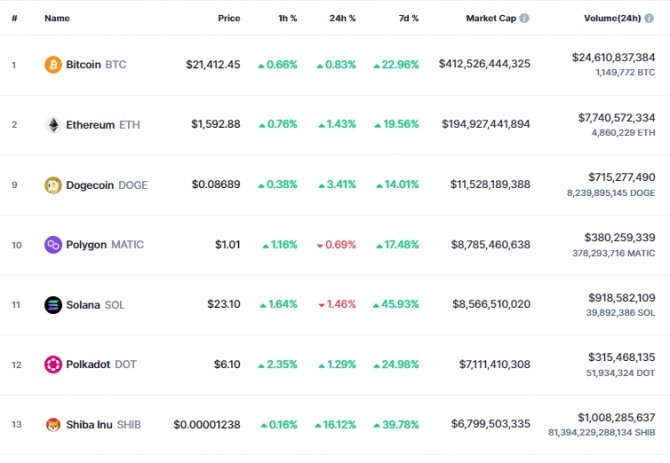Click Ethereum price $1,592.88
This screenshot has width=670, height=463.
pos(216,124)
